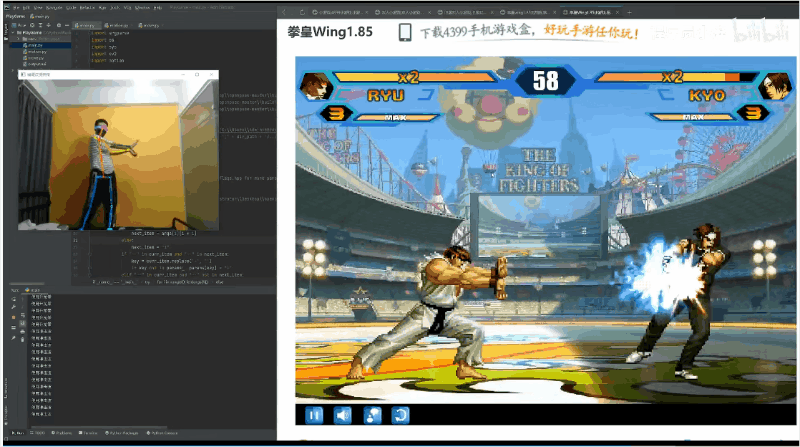Image resolution: width=800 pixels, height=447 pixels.
Task: Open the 4399 mobile game box banner link
Action: click(x=529, y=32)
